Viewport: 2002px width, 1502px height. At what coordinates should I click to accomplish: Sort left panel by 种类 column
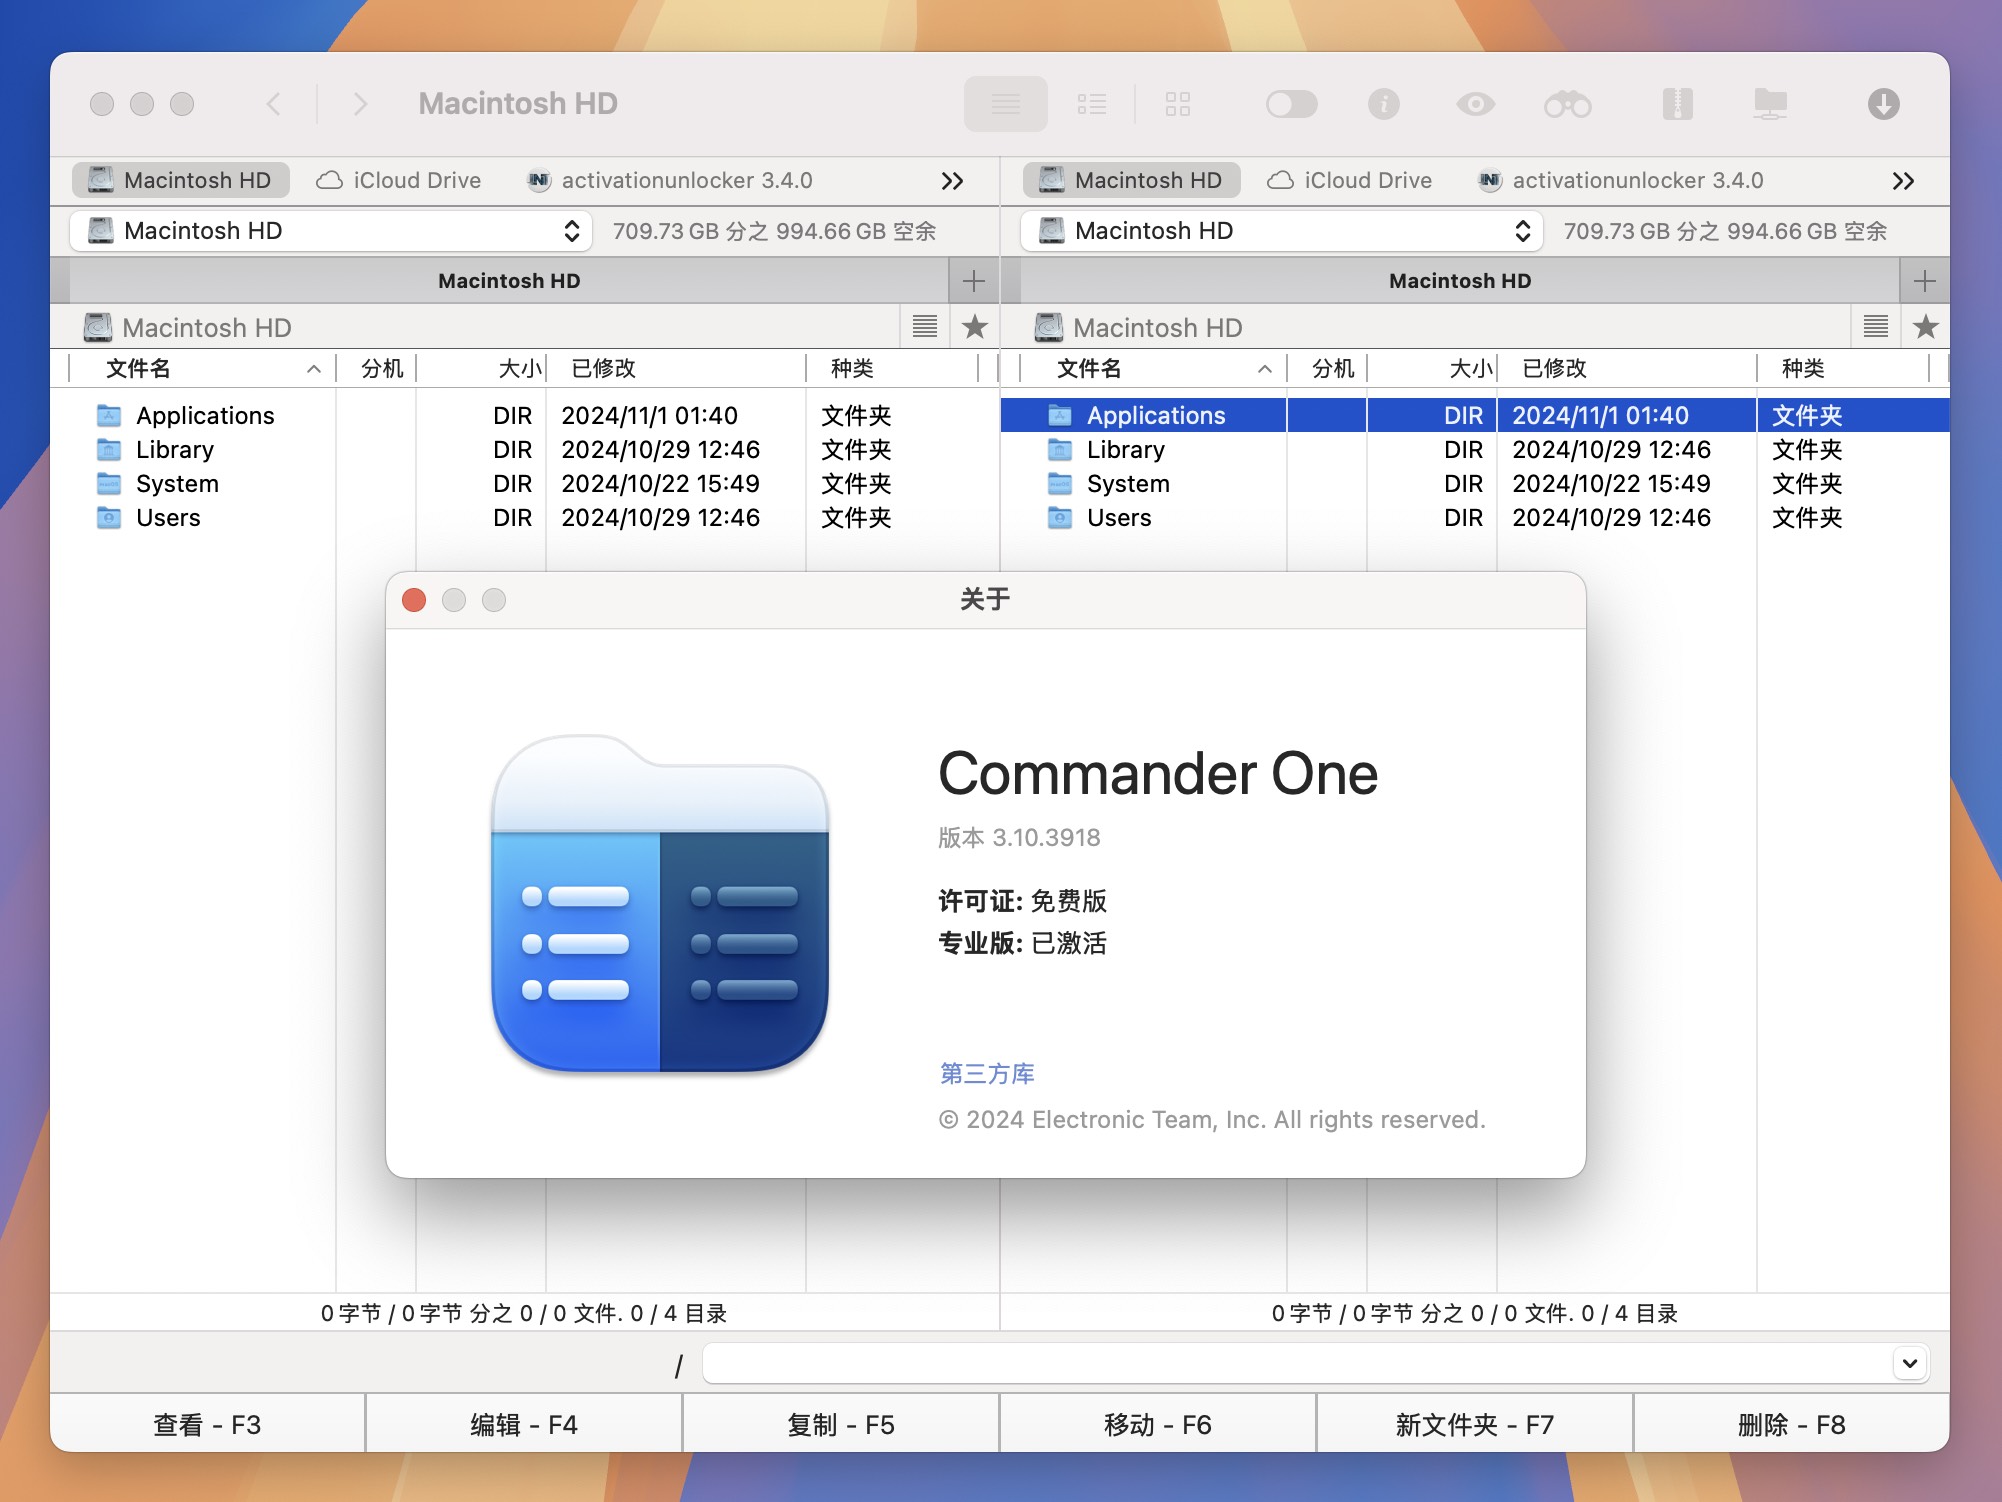coord(892,369)
